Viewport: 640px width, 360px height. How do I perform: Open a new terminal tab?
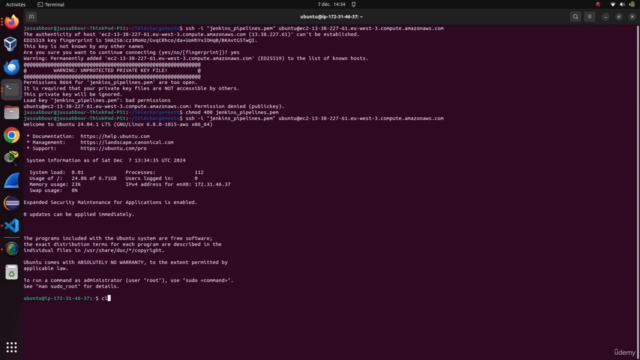coord(31,17)
